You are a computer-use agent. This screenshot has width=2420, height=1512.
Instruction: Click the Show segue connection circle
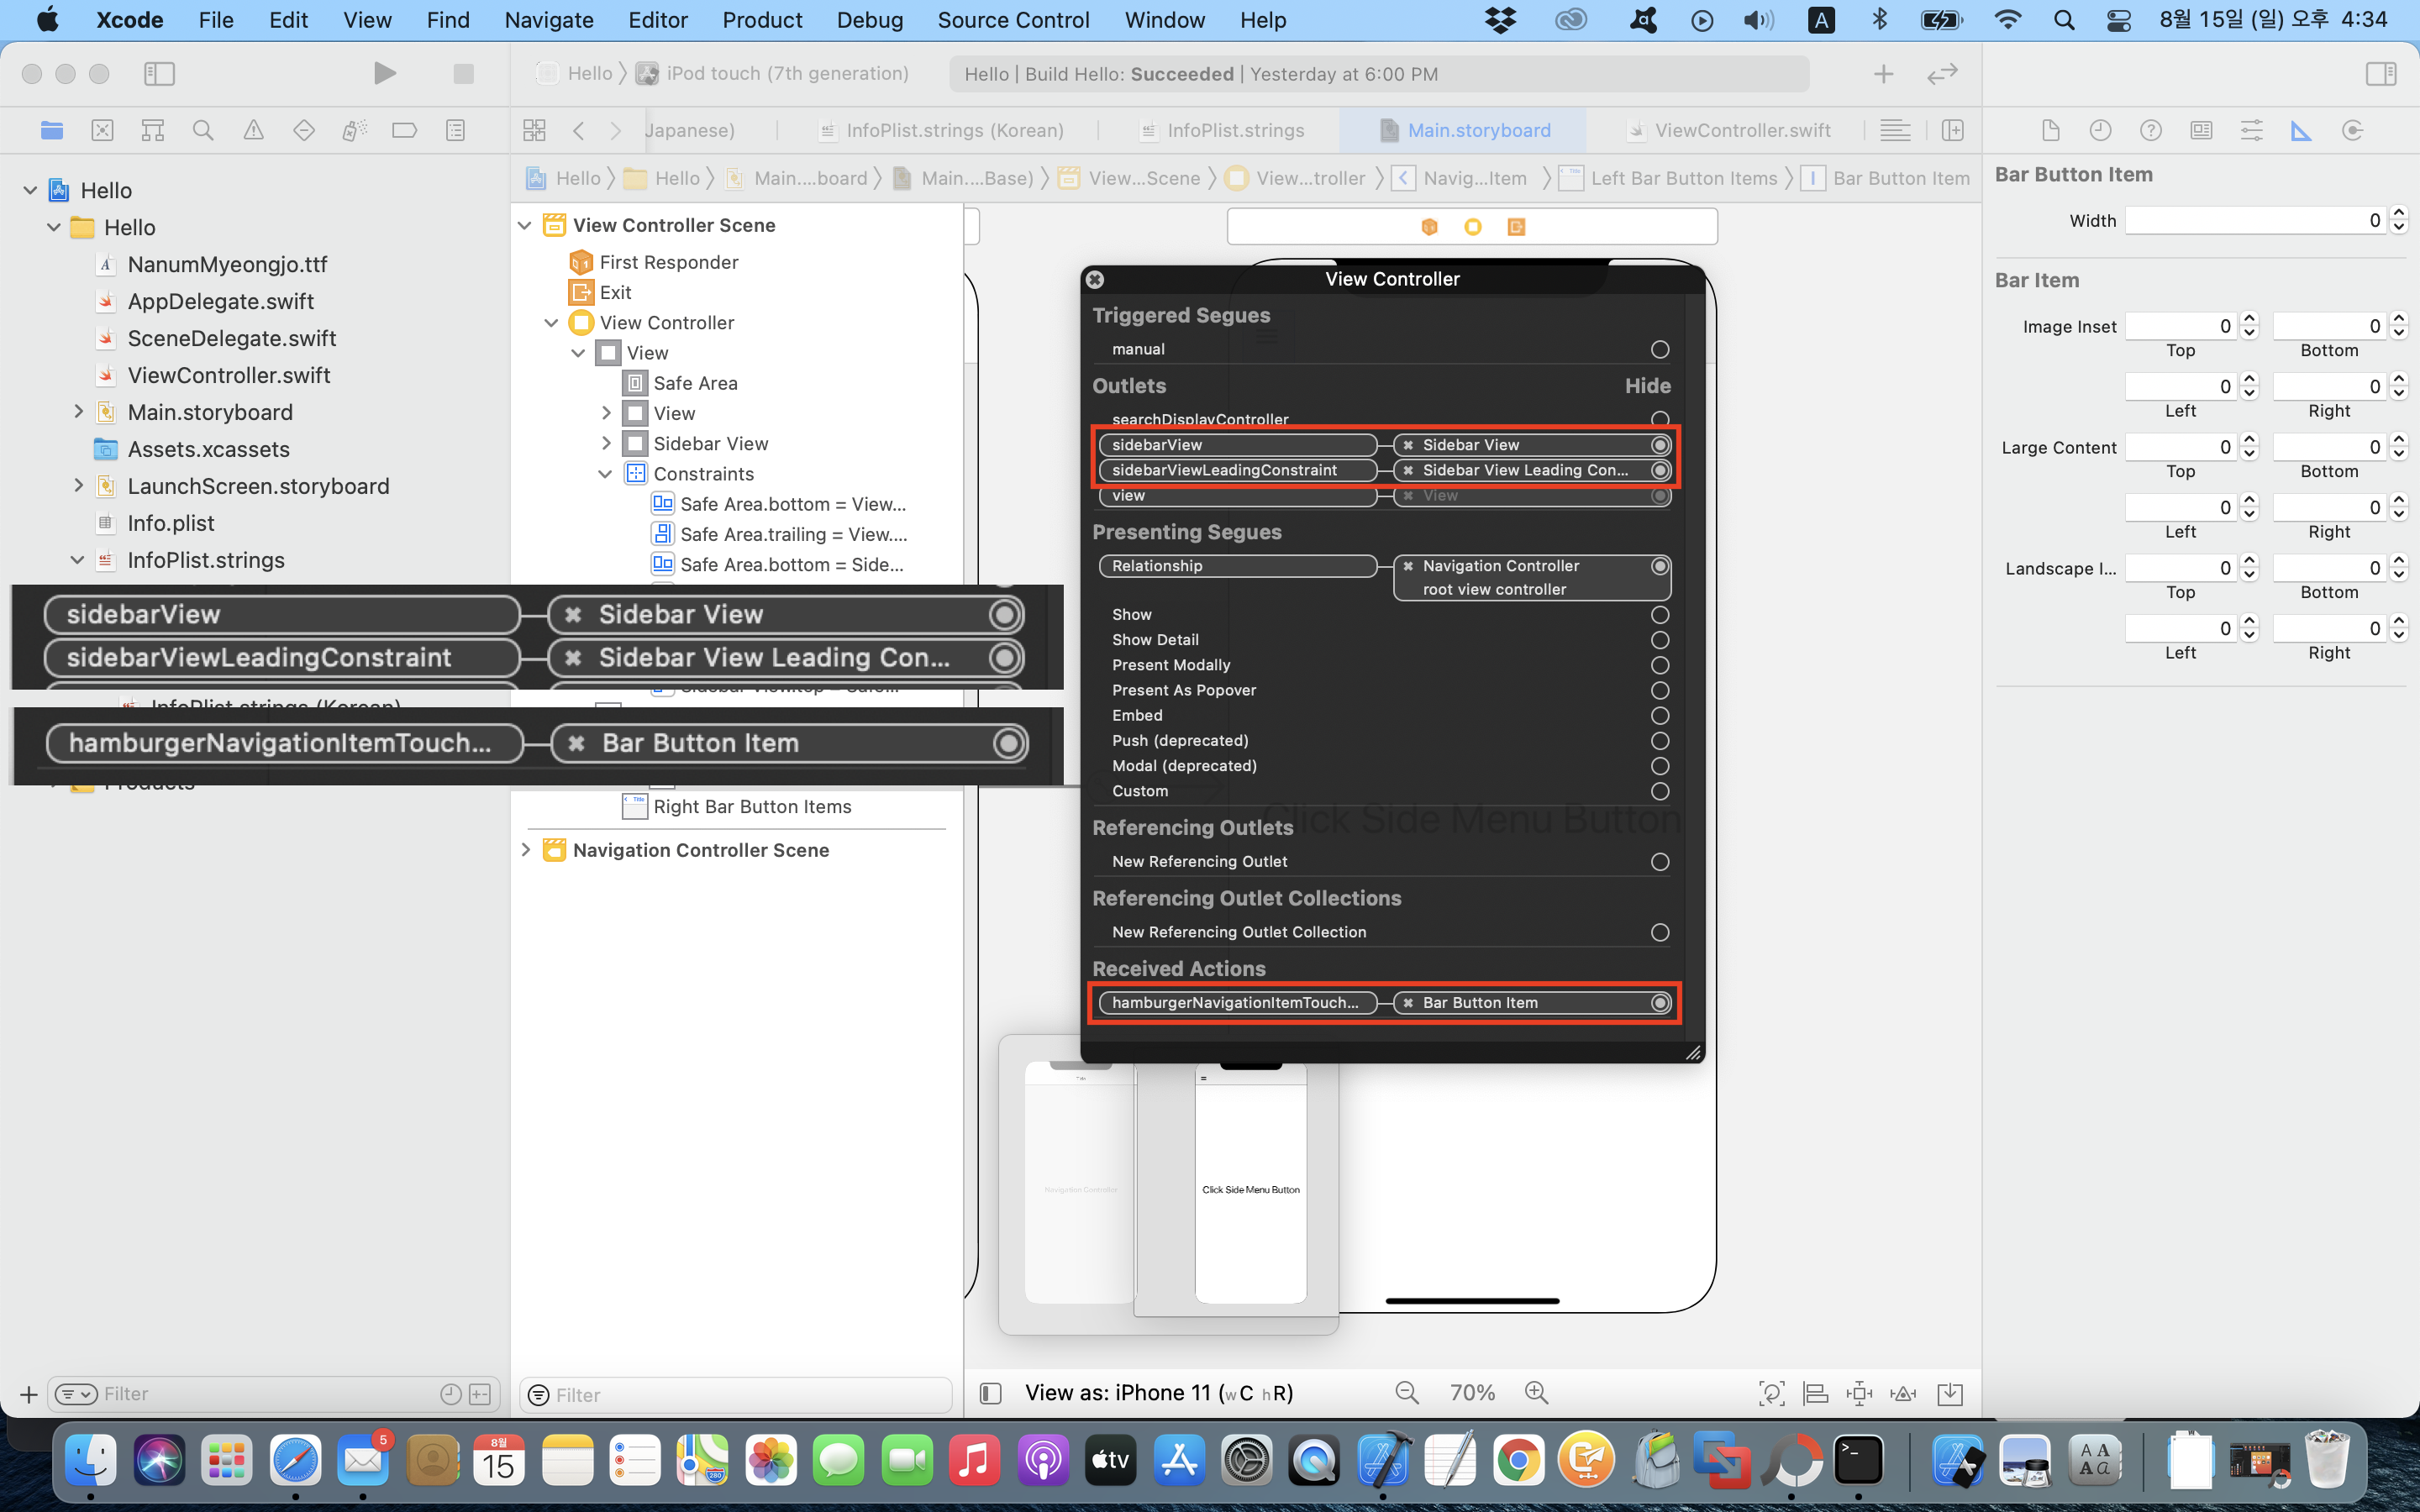(1660, 614)
